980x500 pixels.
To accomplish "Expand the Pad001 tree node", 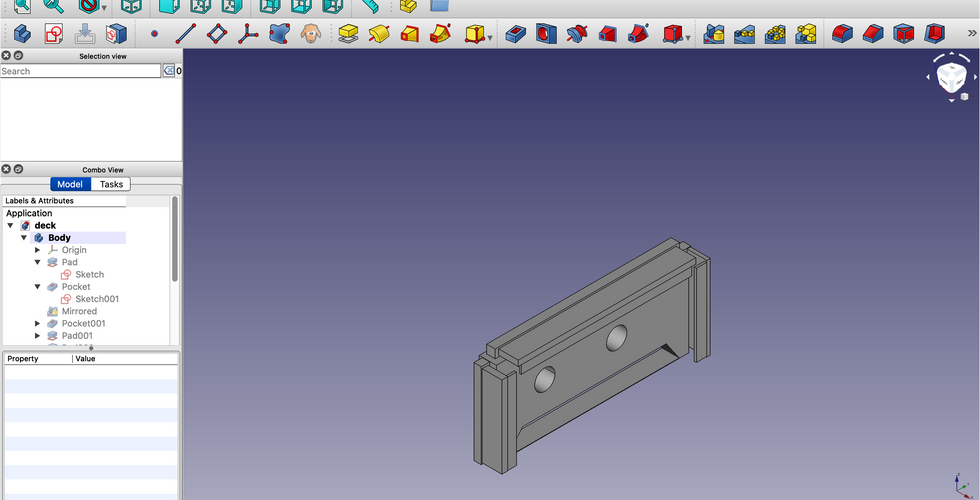I will pyautogui.click(x=38, y=336).
